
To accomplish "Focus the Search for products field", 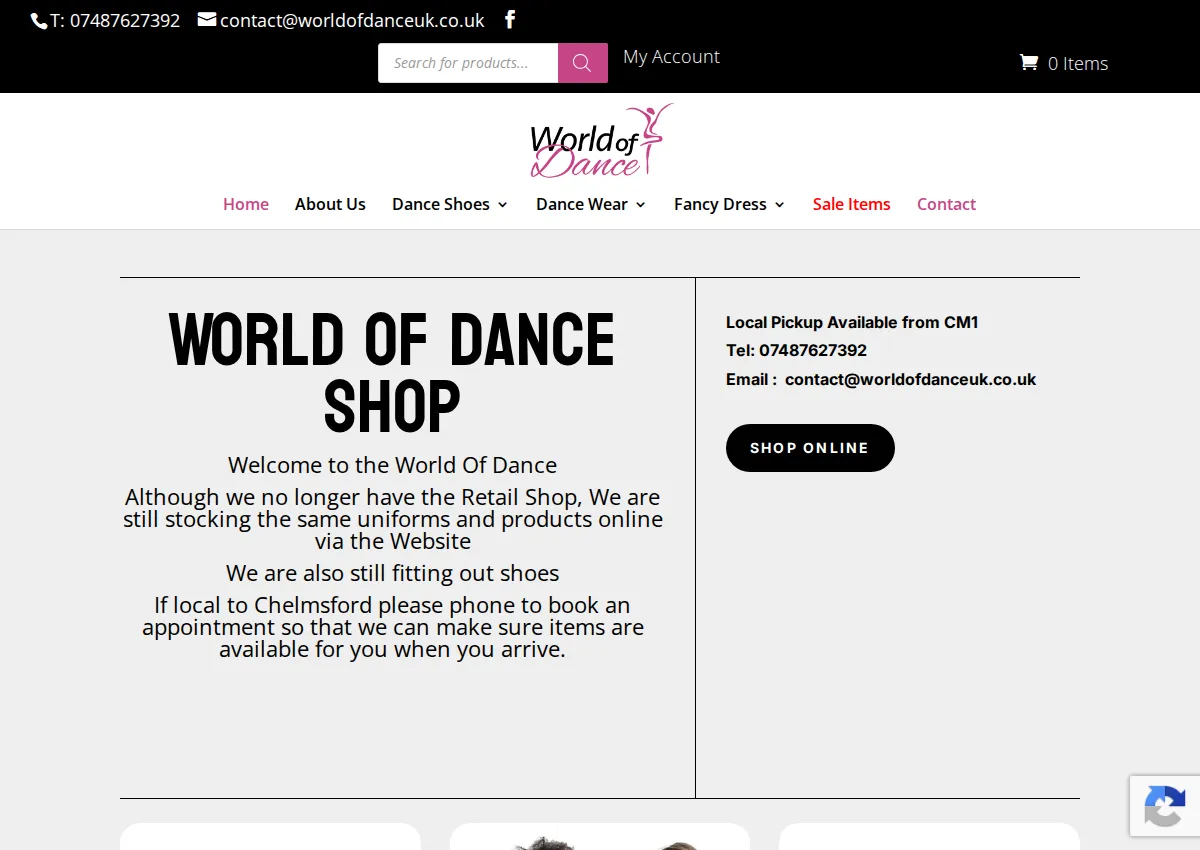I will [x=468, y=63].
